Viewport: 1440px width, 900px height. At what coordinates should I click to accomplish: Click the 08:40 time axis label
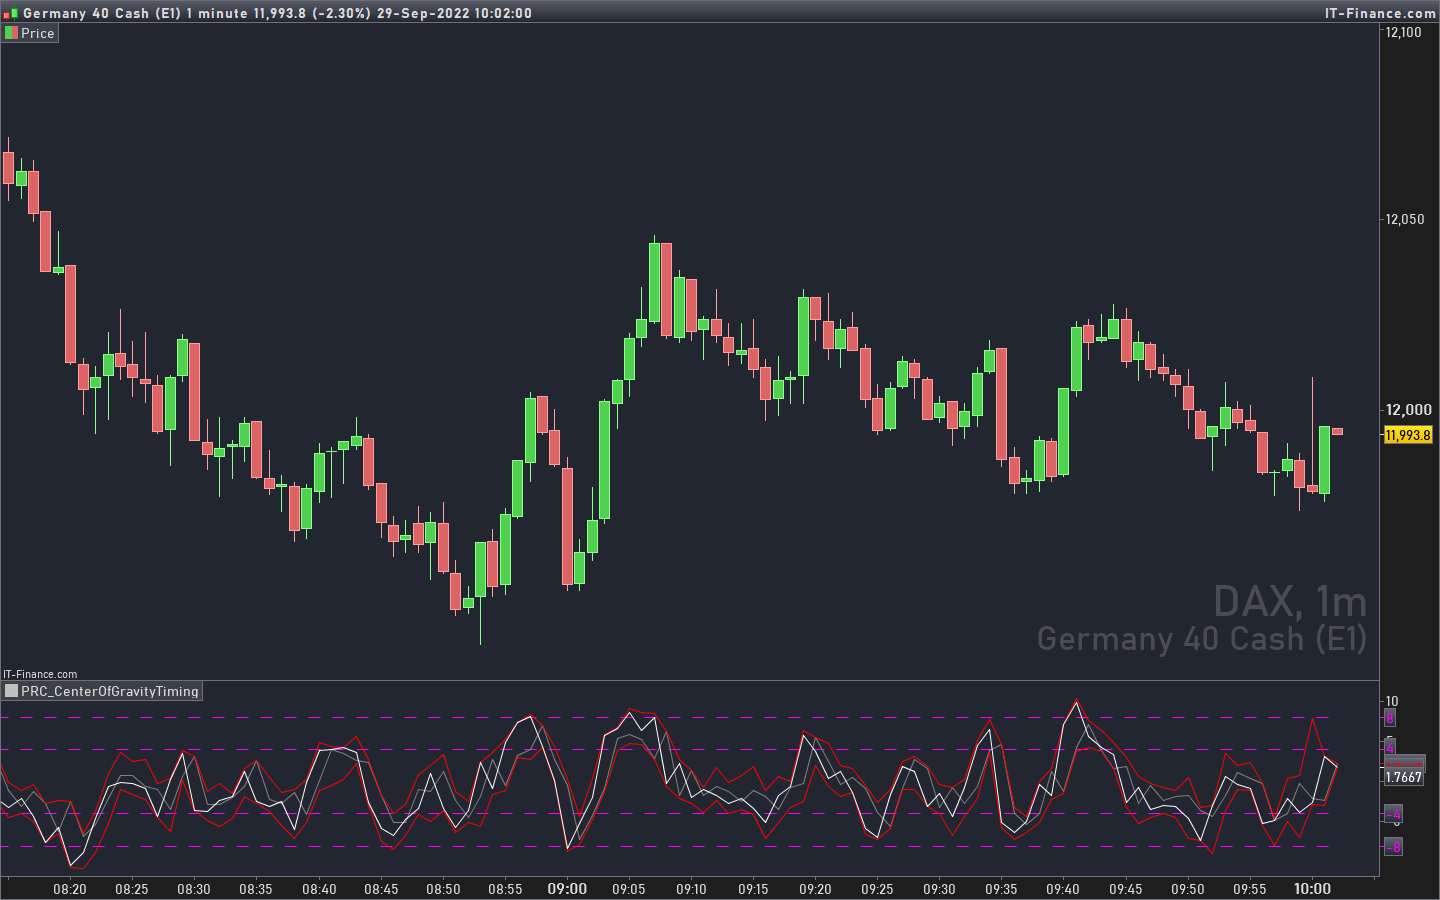[x=319, y=889]
